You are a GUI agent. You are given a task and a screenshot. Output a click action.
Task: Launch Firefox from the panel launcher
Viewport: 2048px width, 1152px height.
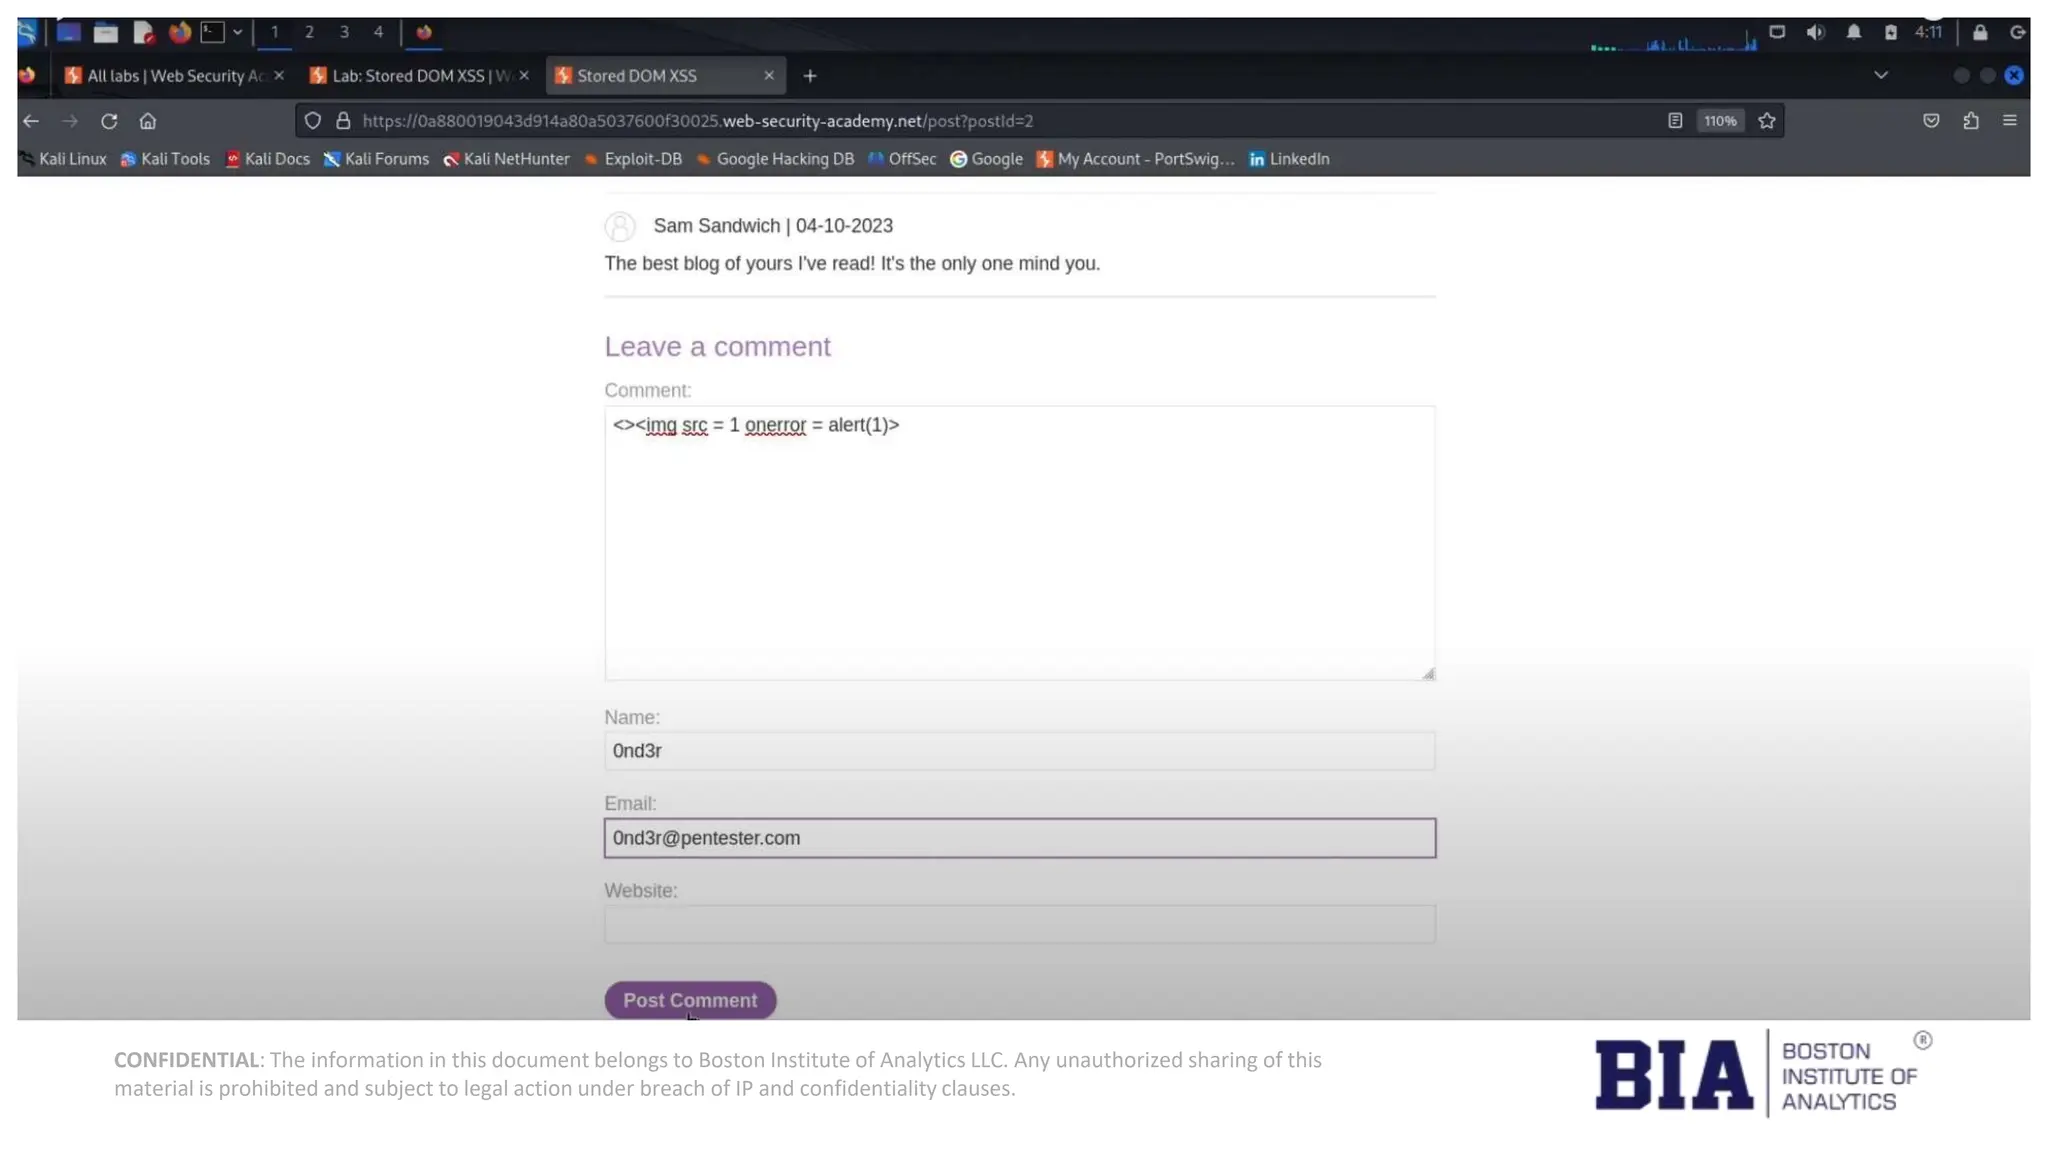tap(180, 32)
